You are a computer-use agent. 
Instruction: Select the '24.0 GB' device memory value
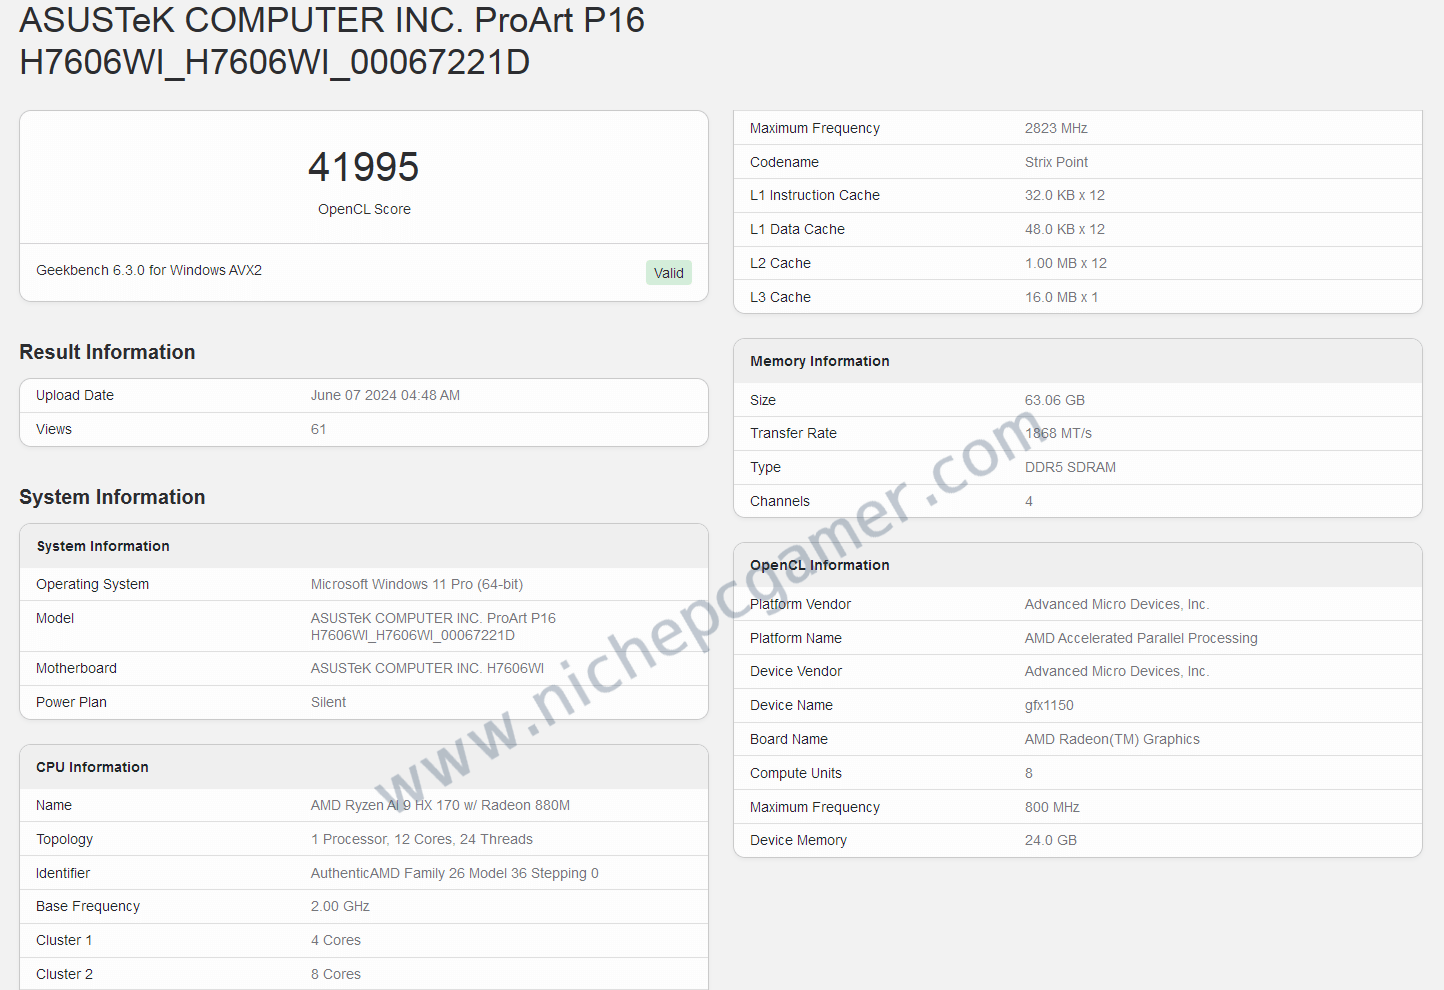pos(1051,840)
